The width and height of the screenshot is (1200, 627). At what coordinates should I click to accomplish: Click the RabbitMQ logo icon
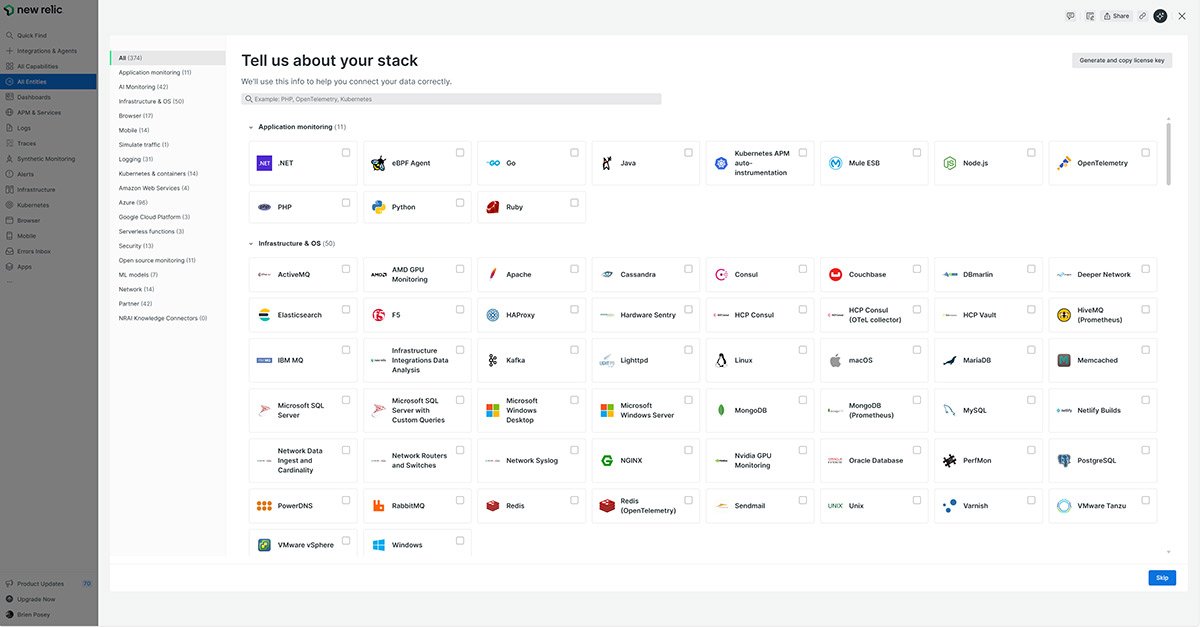coord(378,506)
